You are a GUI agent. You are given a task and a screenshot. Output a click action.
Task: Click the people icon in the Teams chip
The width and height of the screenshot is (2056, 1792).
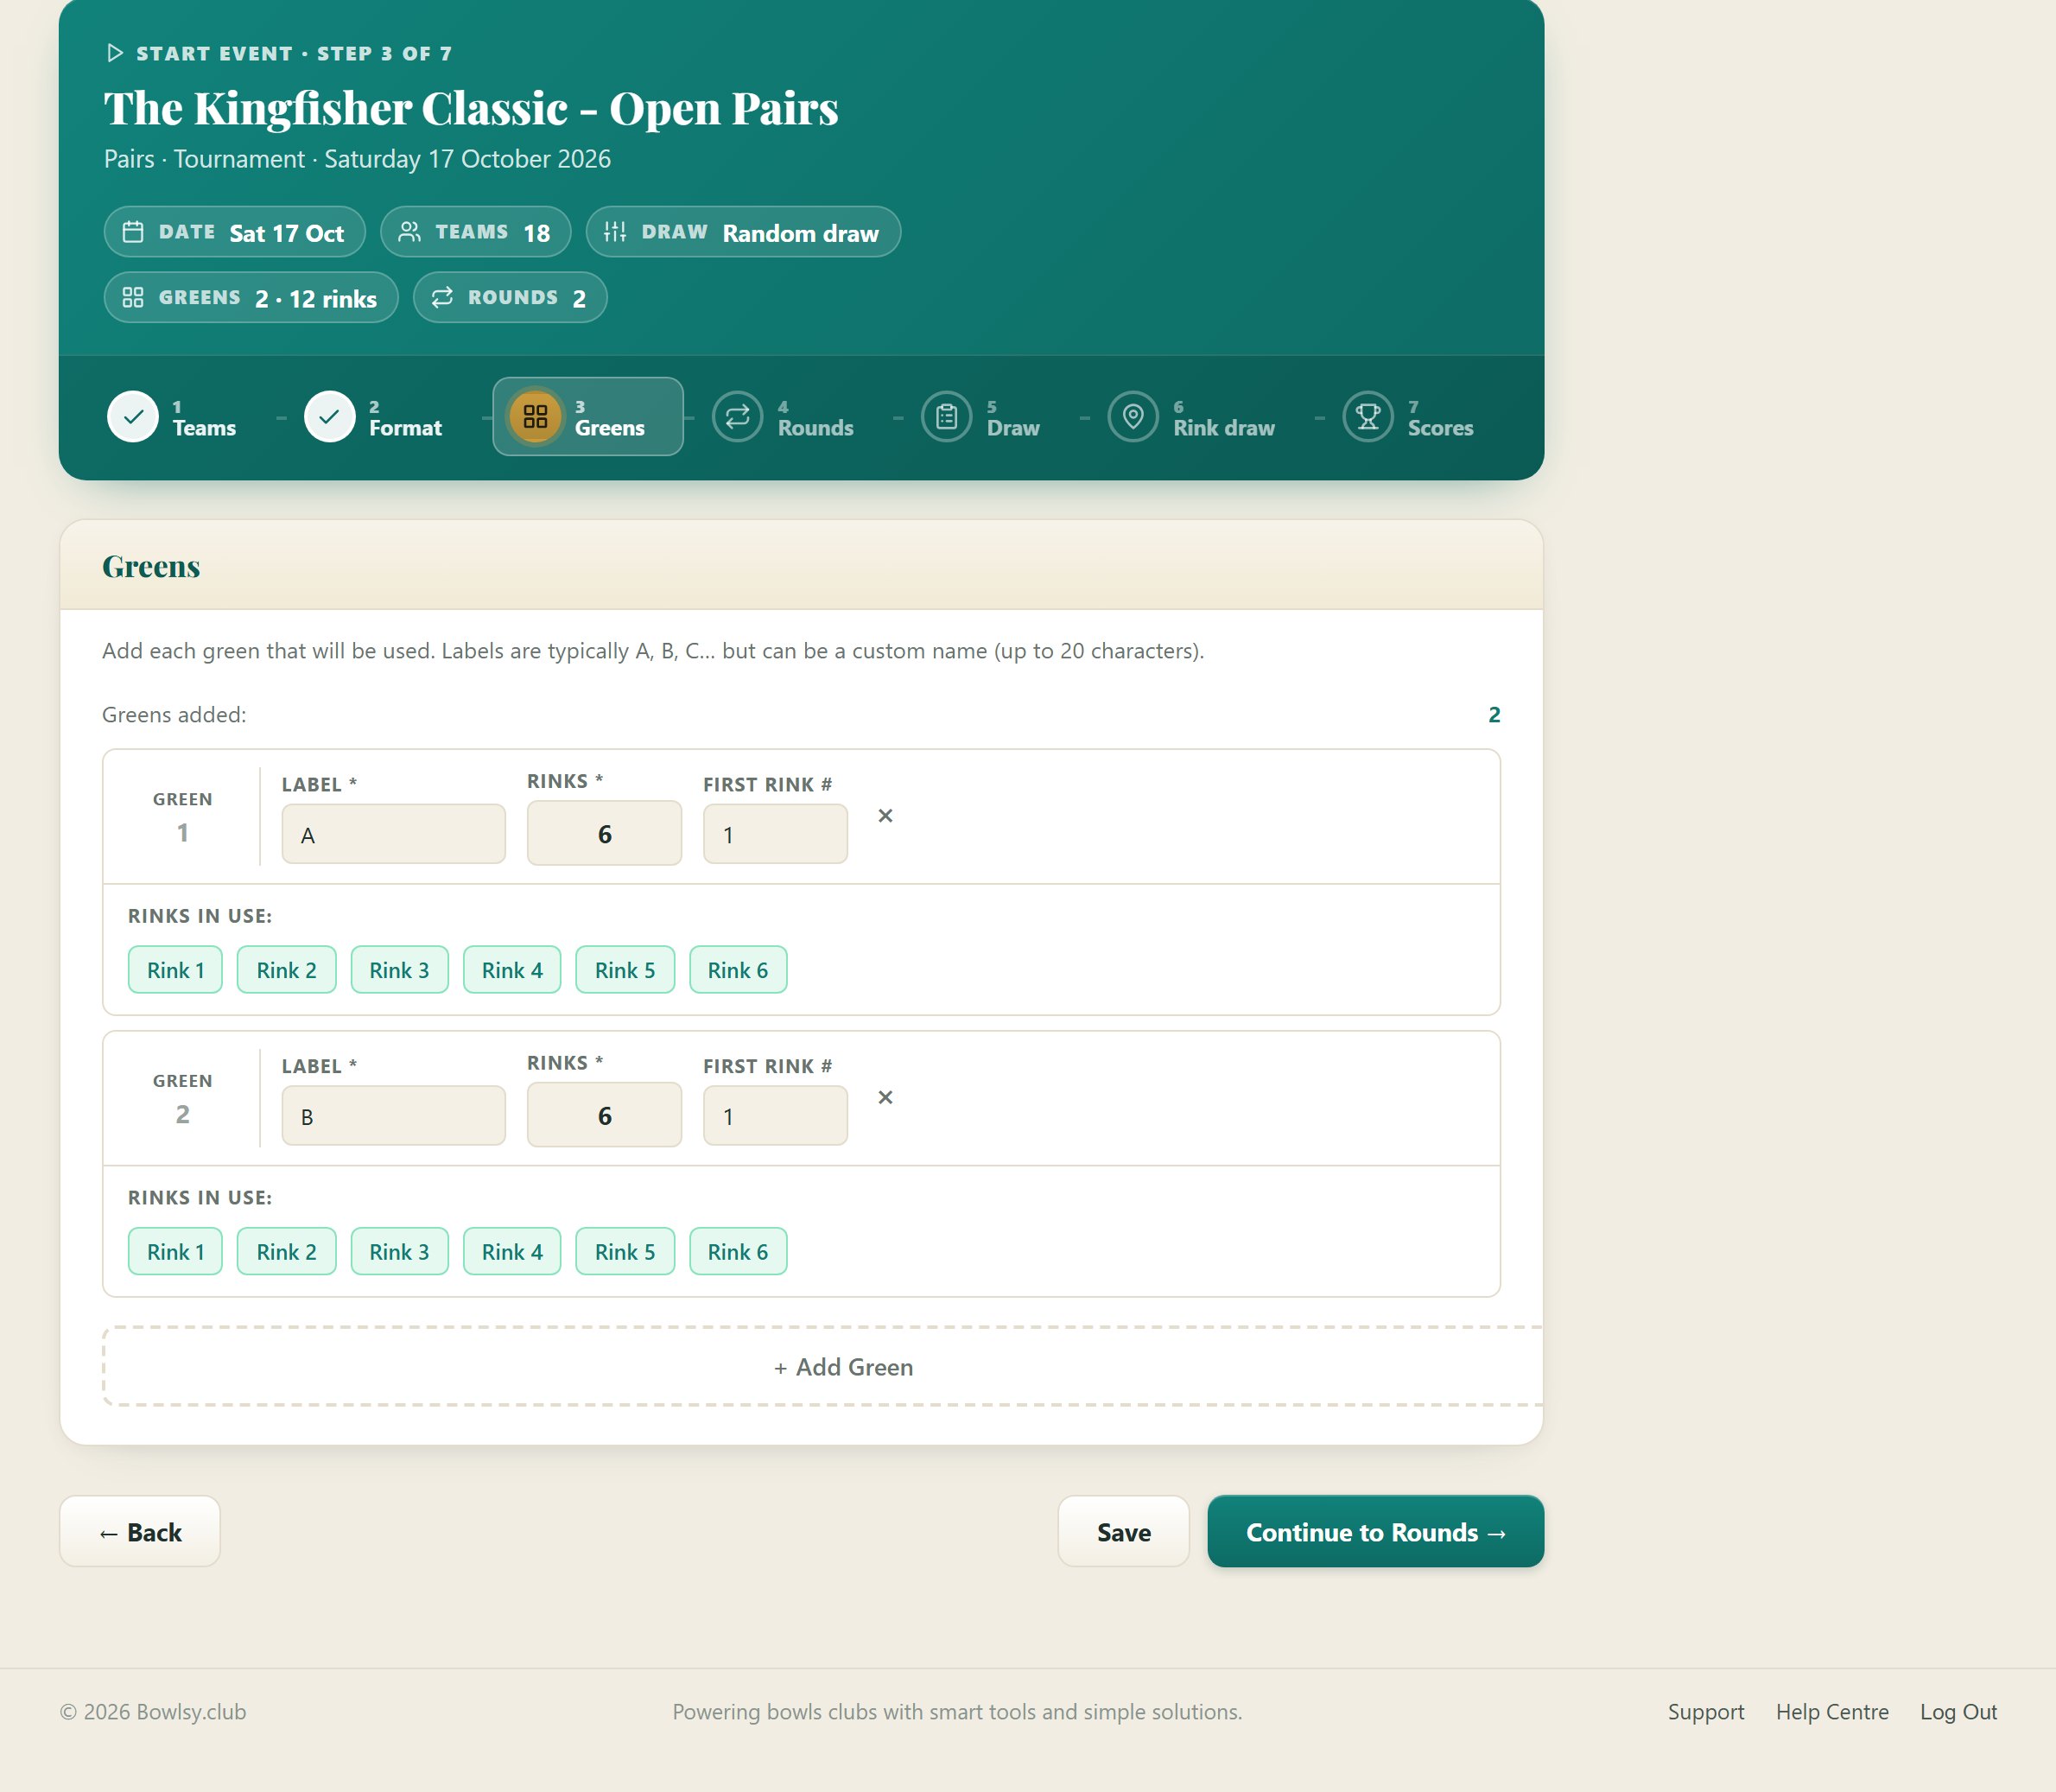coord(409,232)
